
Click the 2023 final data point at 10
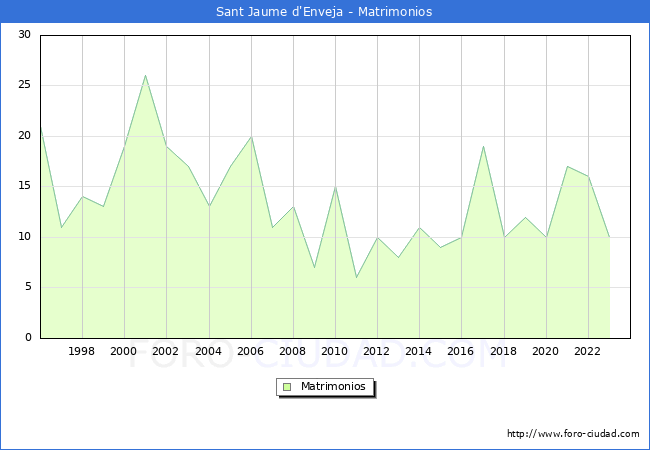609,237
